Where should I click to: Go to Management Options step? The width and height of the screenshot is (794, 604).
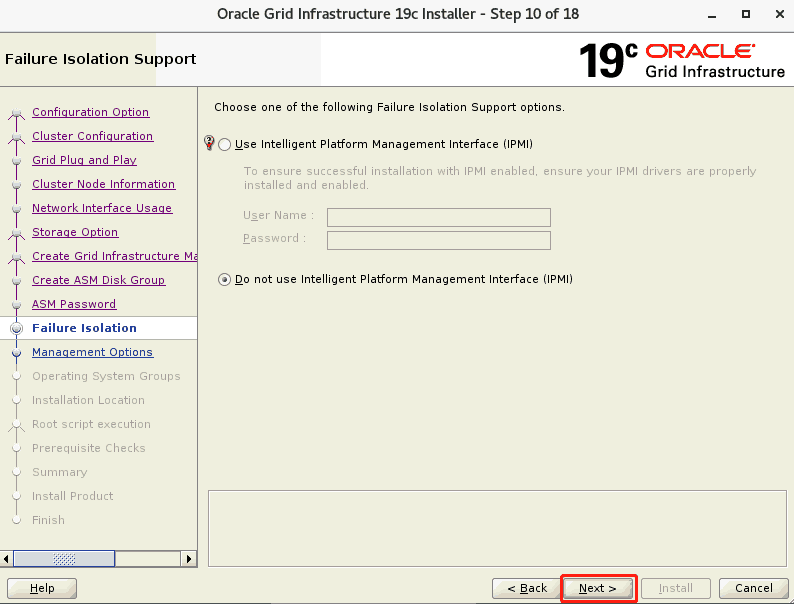(93, 352)
